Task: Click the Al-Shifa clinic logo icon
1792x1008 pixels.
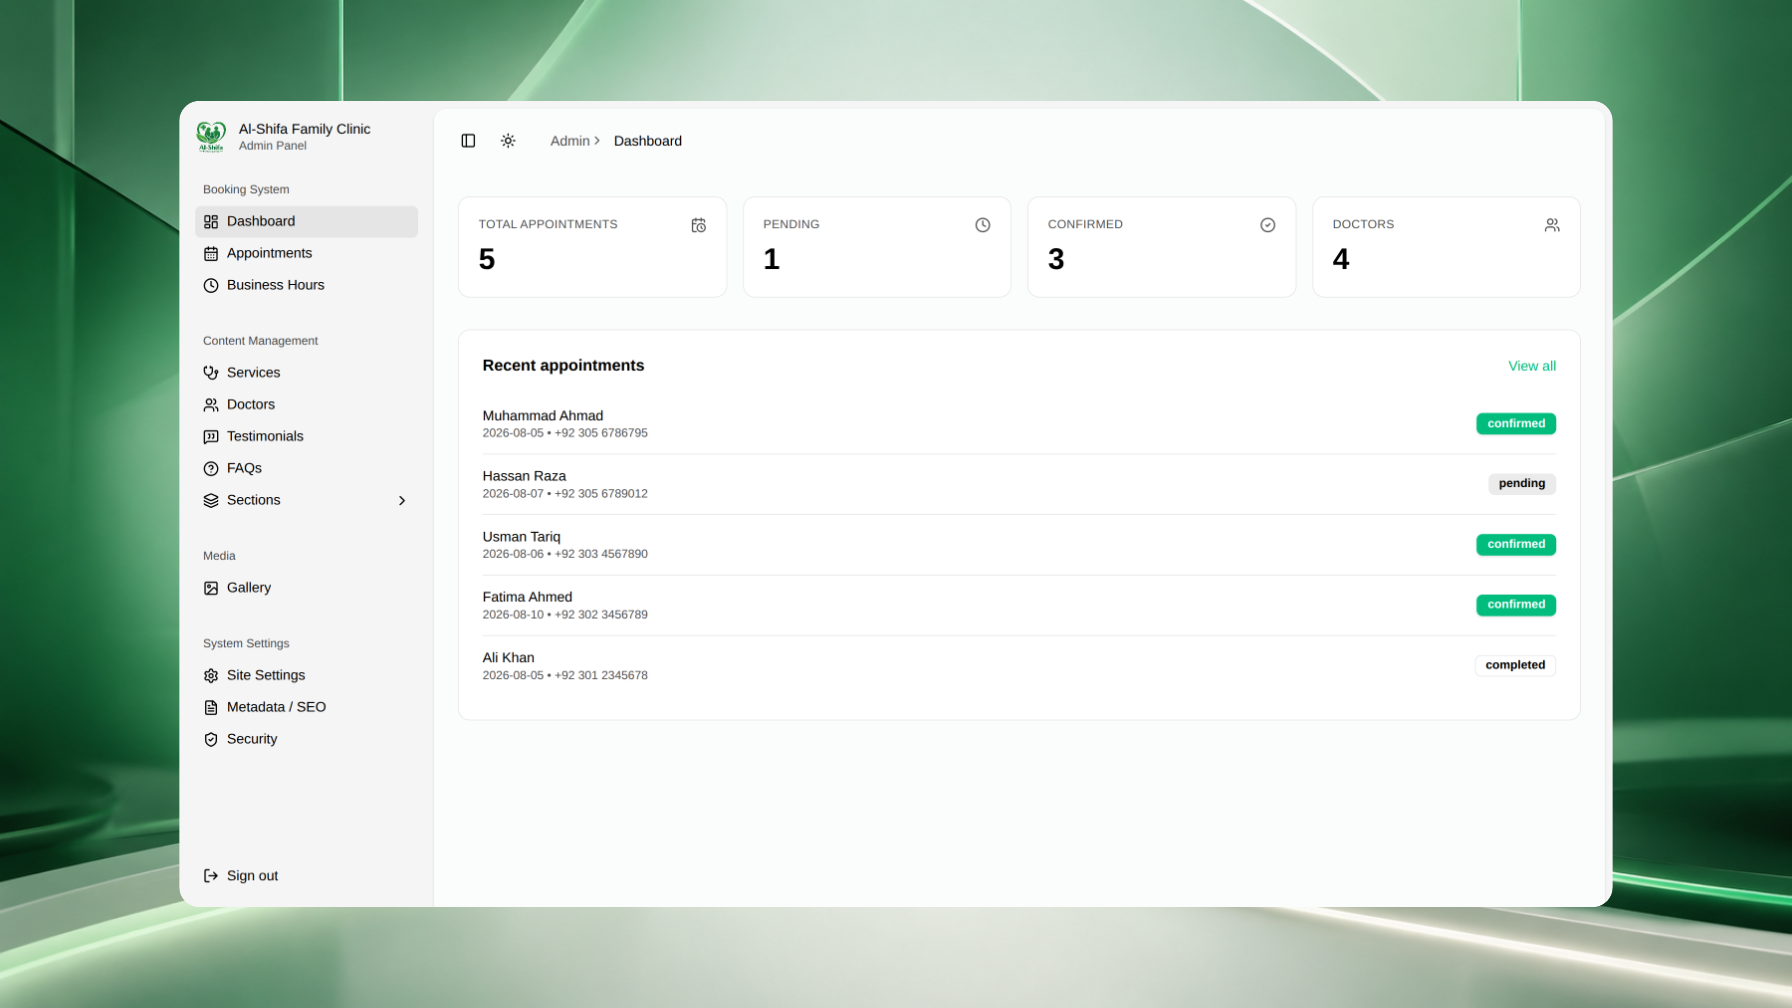Action: tap(211, 136)
